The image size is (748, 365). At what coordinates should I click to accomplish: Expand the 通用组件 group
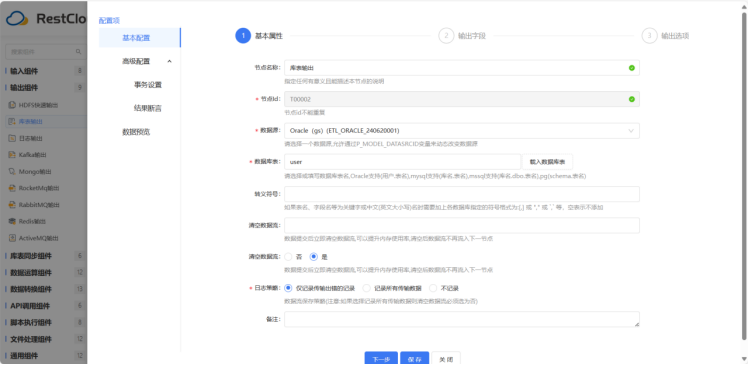[44, 355]
